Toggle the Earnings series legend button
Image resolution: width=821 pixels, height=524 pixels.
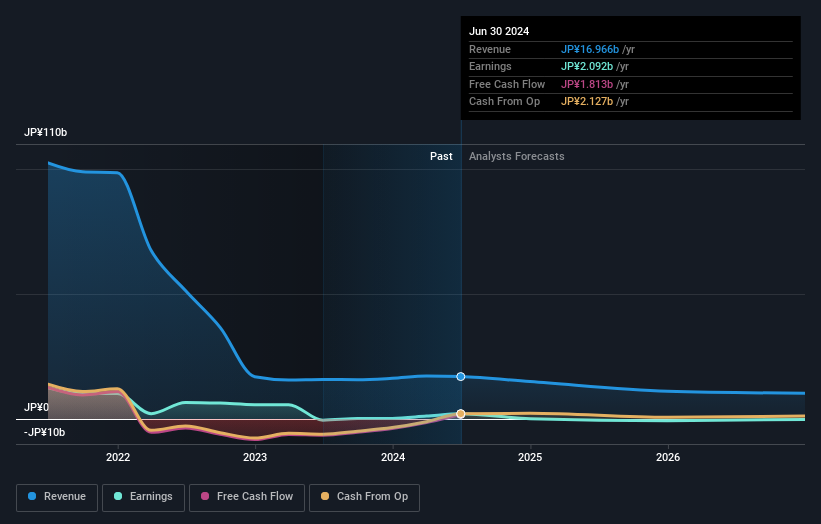[x=143, y=497]
